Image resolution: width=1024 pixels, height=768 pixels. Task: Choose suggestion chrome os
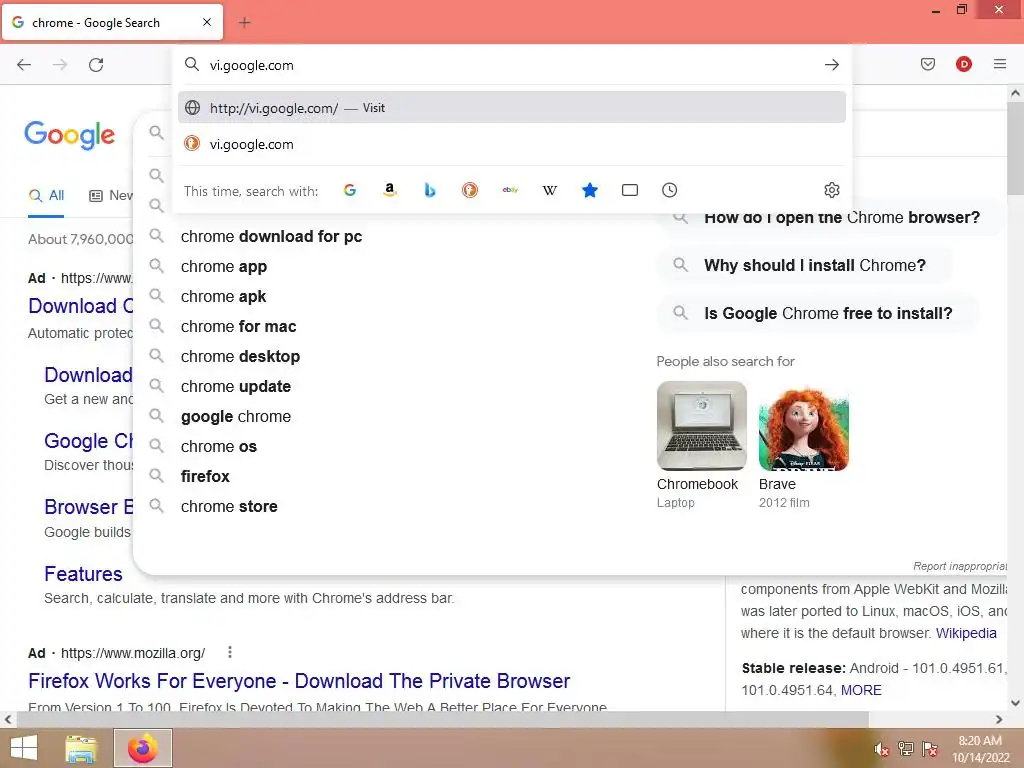(x=219, y=447)
